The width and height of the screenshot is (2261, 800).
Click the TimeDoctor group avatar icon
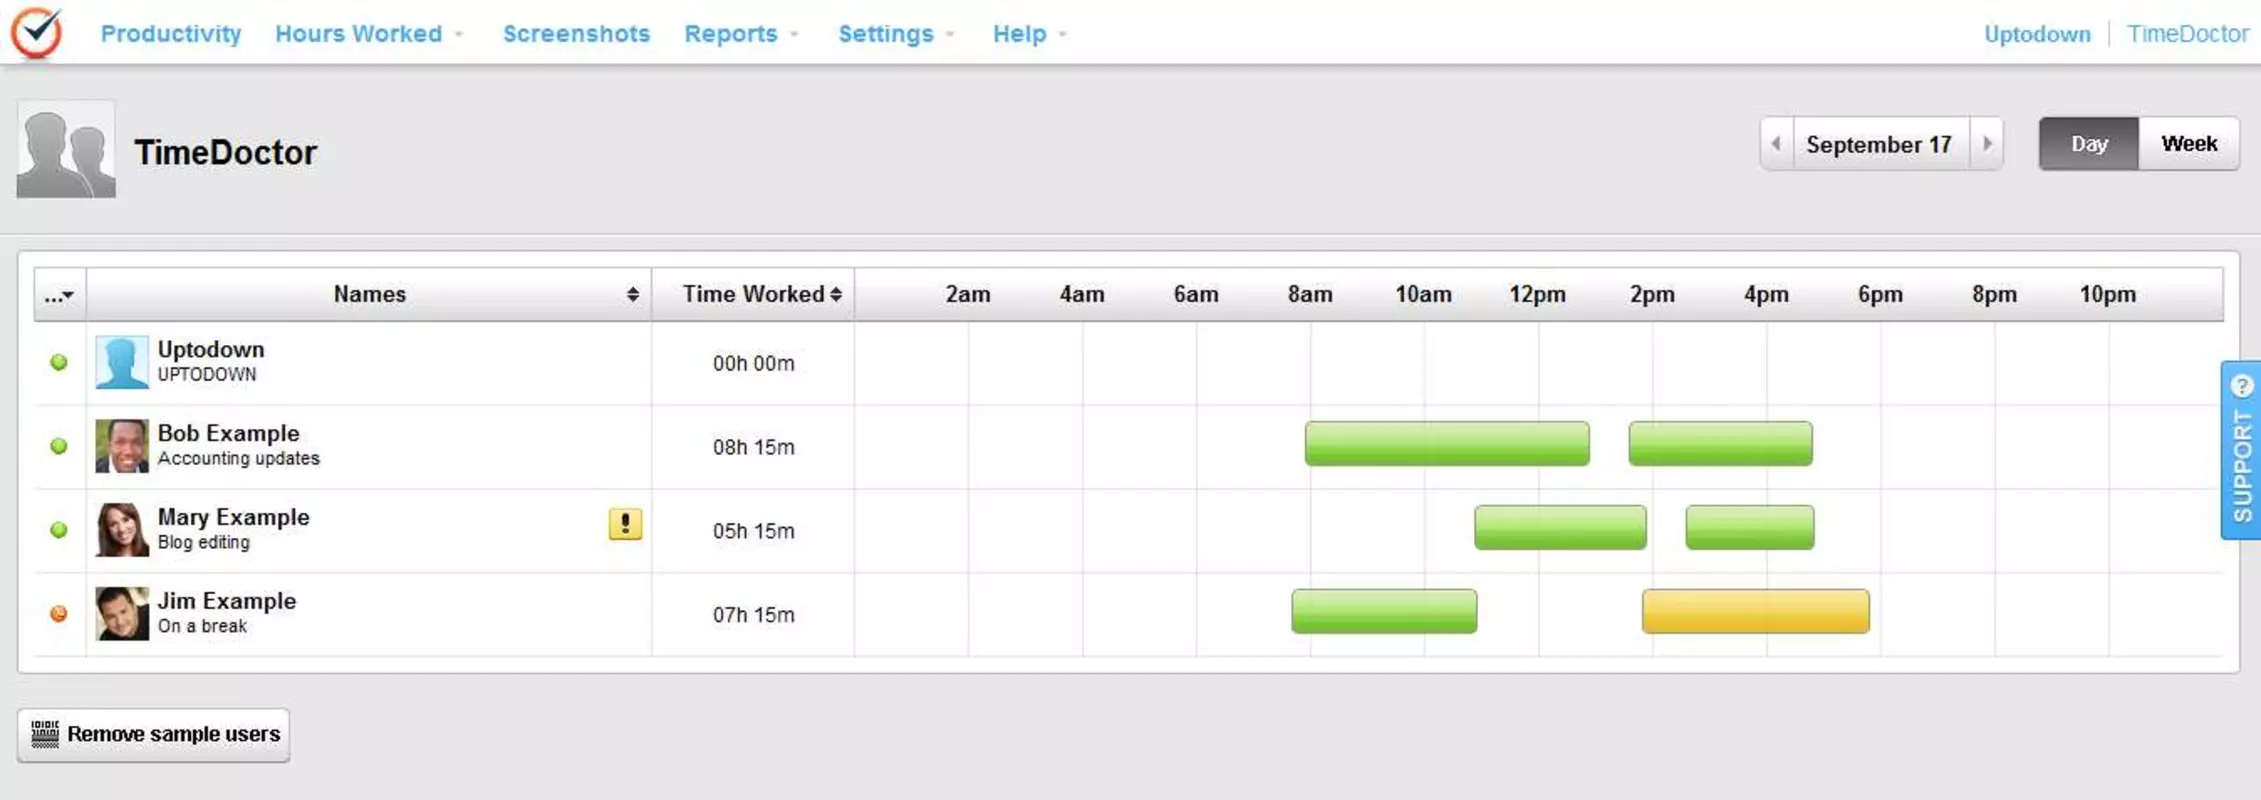click(x=66, y=149)
